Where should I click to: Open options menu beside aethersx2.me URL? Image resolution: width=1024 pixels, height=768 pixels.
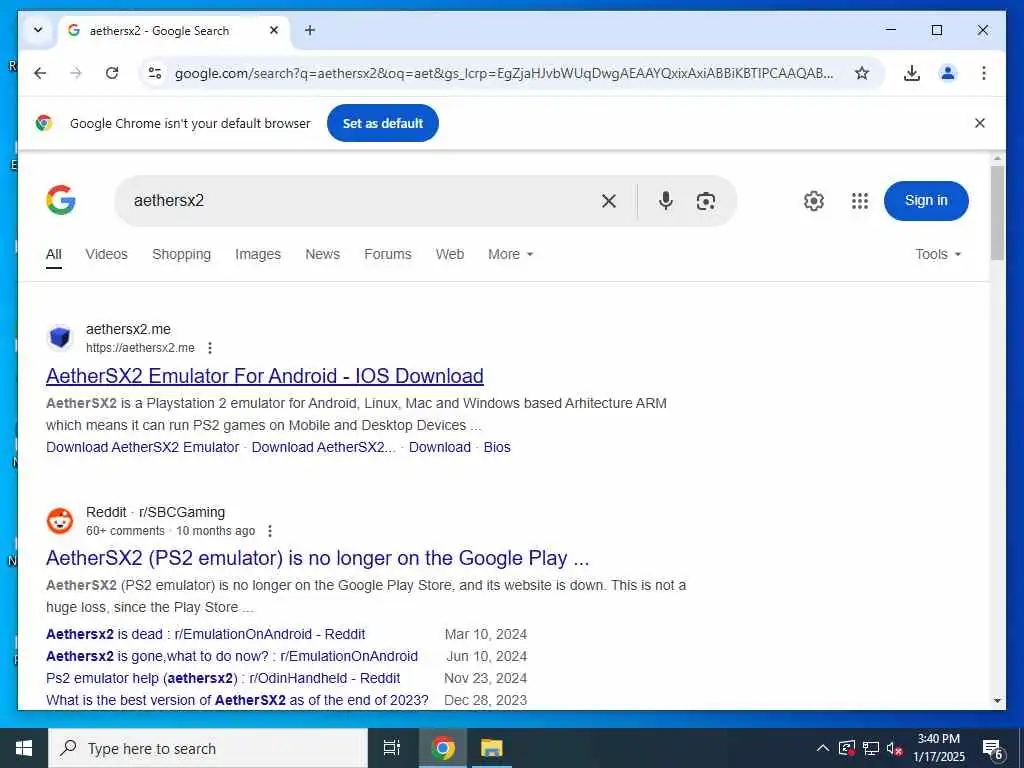(x=210, y=348)
